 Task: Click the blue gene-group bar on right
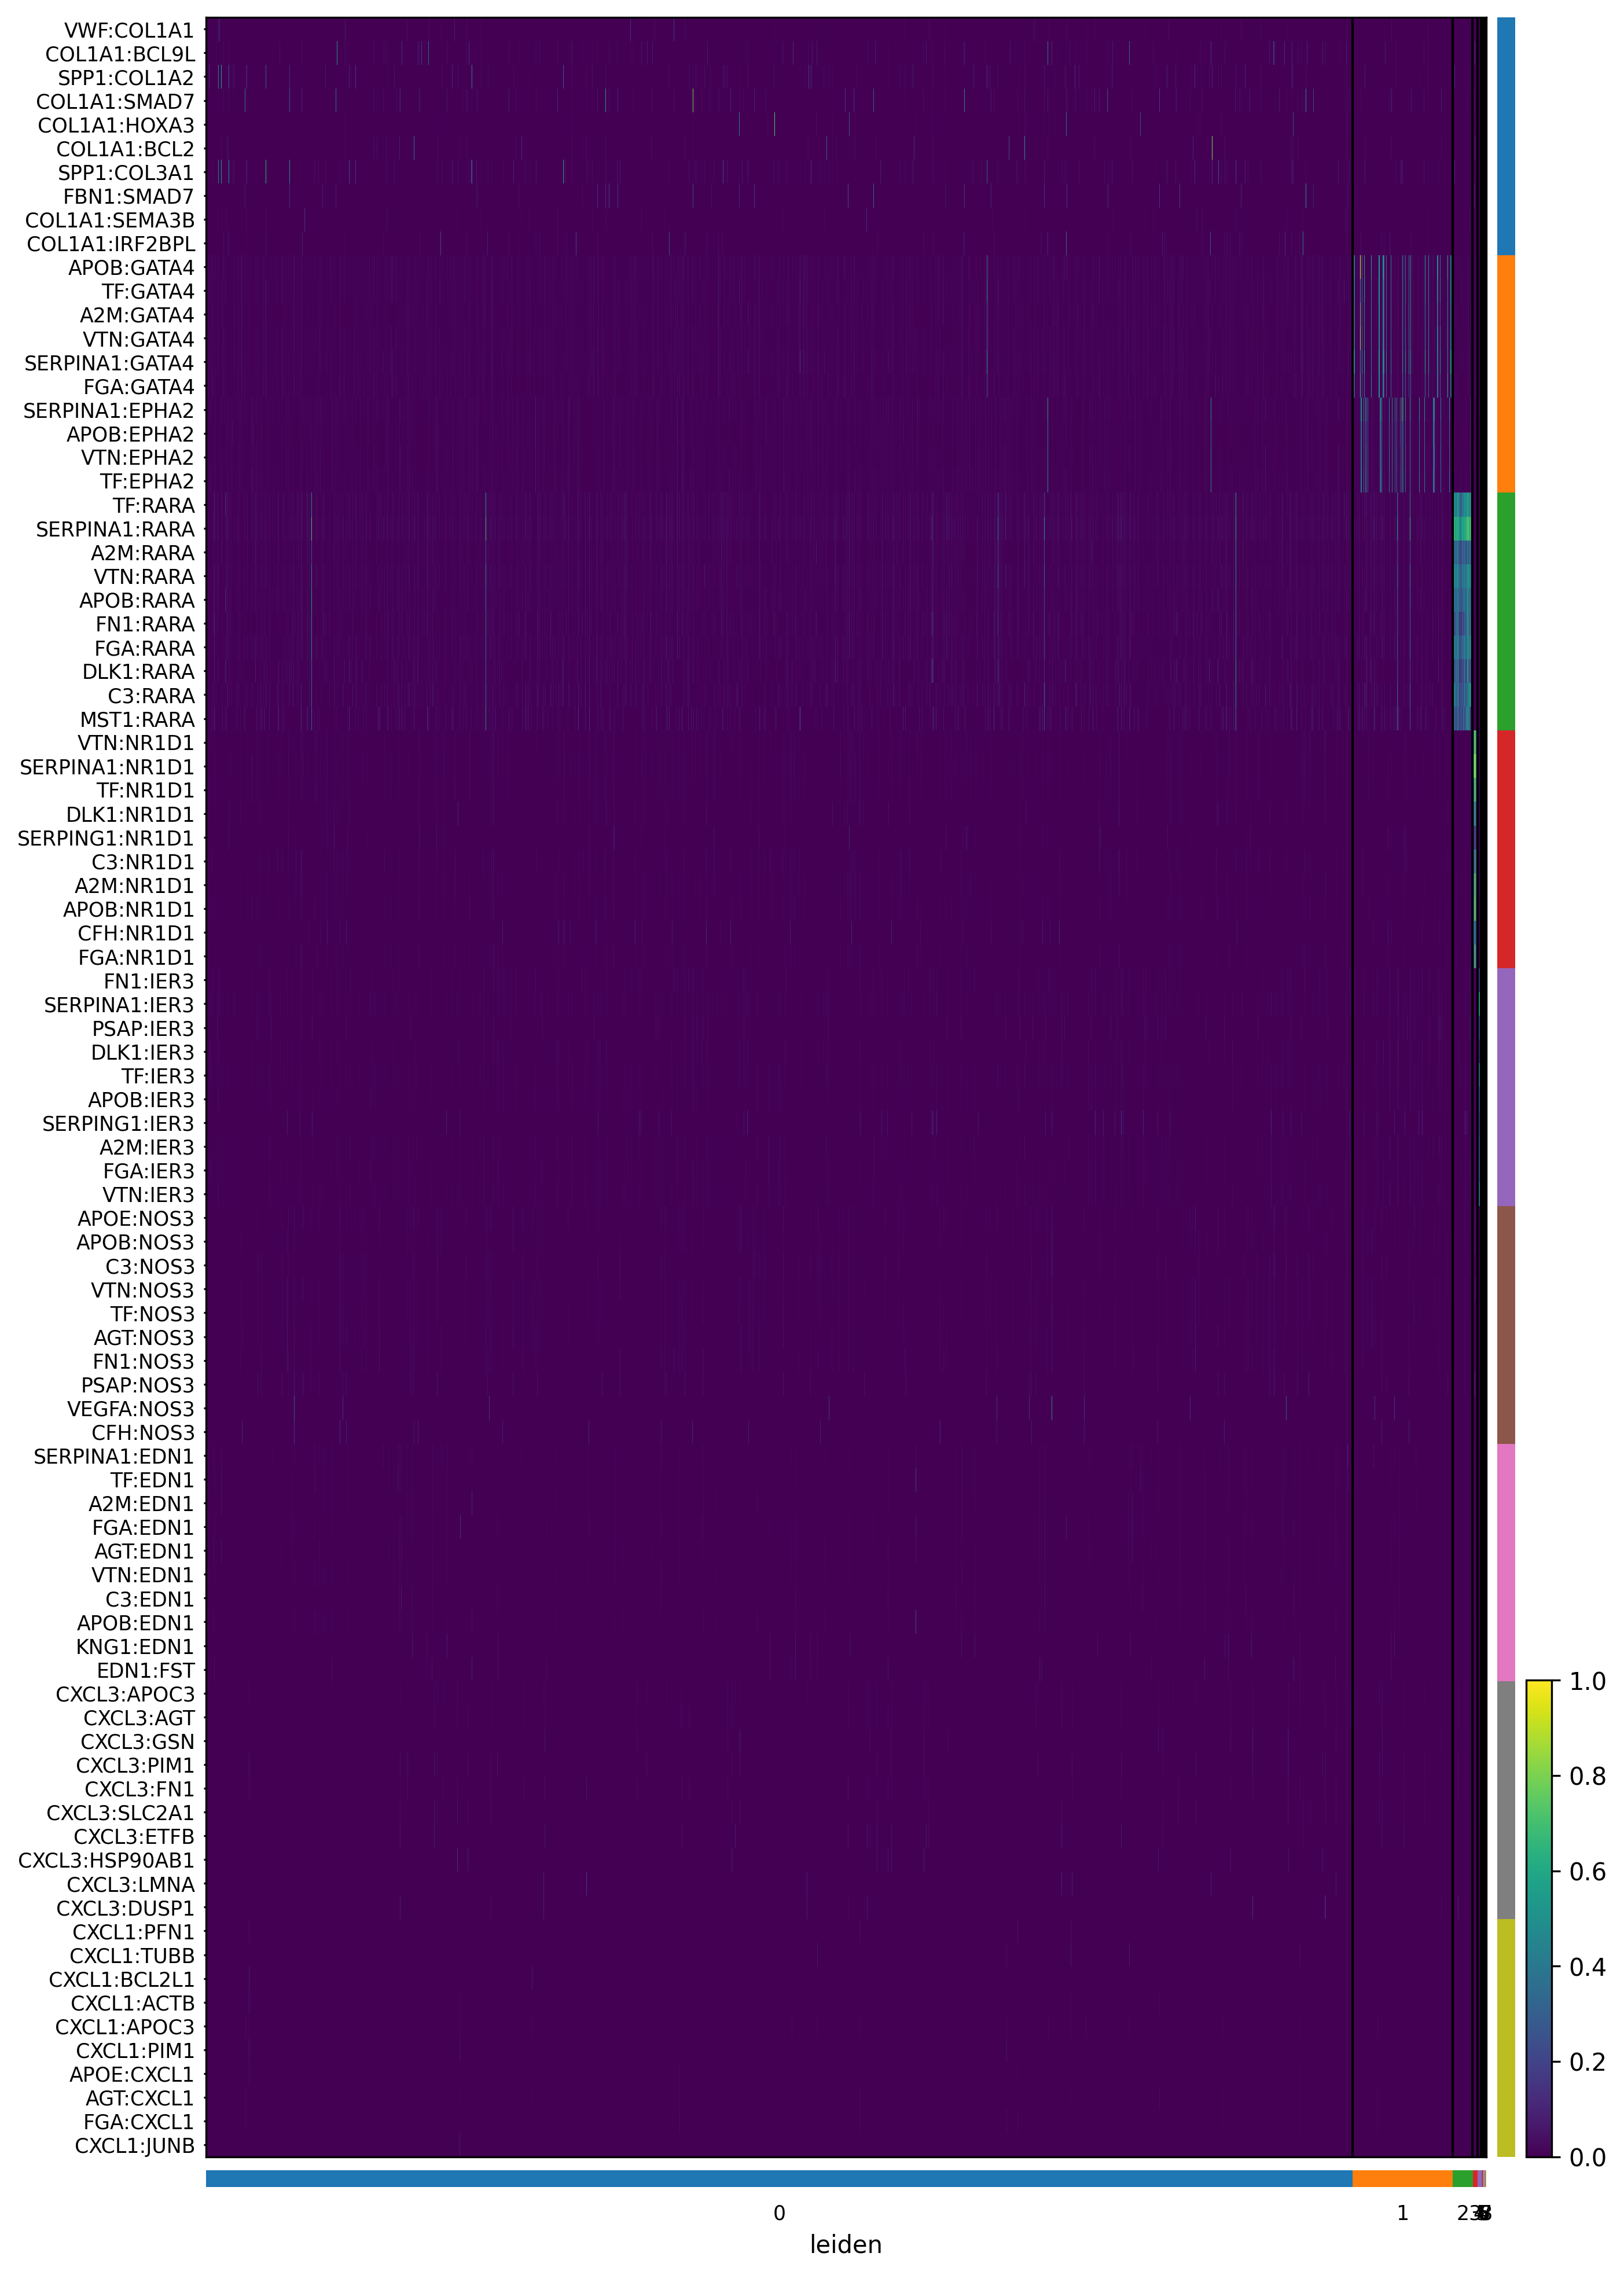pyautogui.click(x=1506, y=137)
